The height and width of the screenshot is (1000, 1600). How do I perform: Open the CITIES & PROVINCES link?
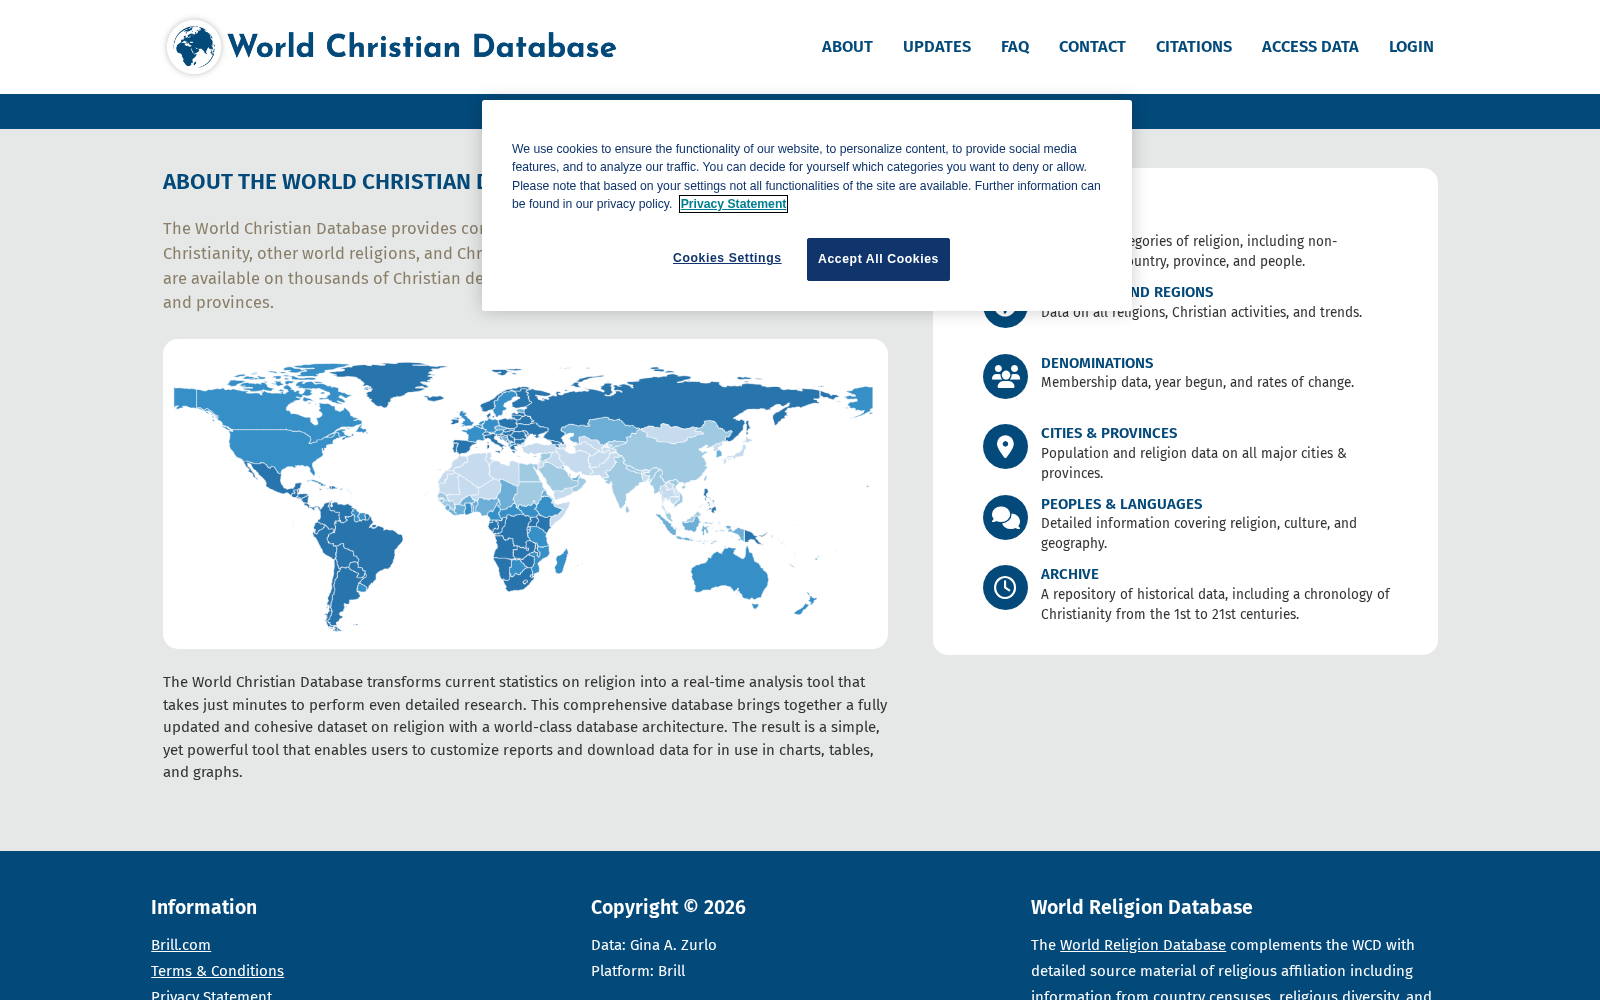pos(1109,433)
